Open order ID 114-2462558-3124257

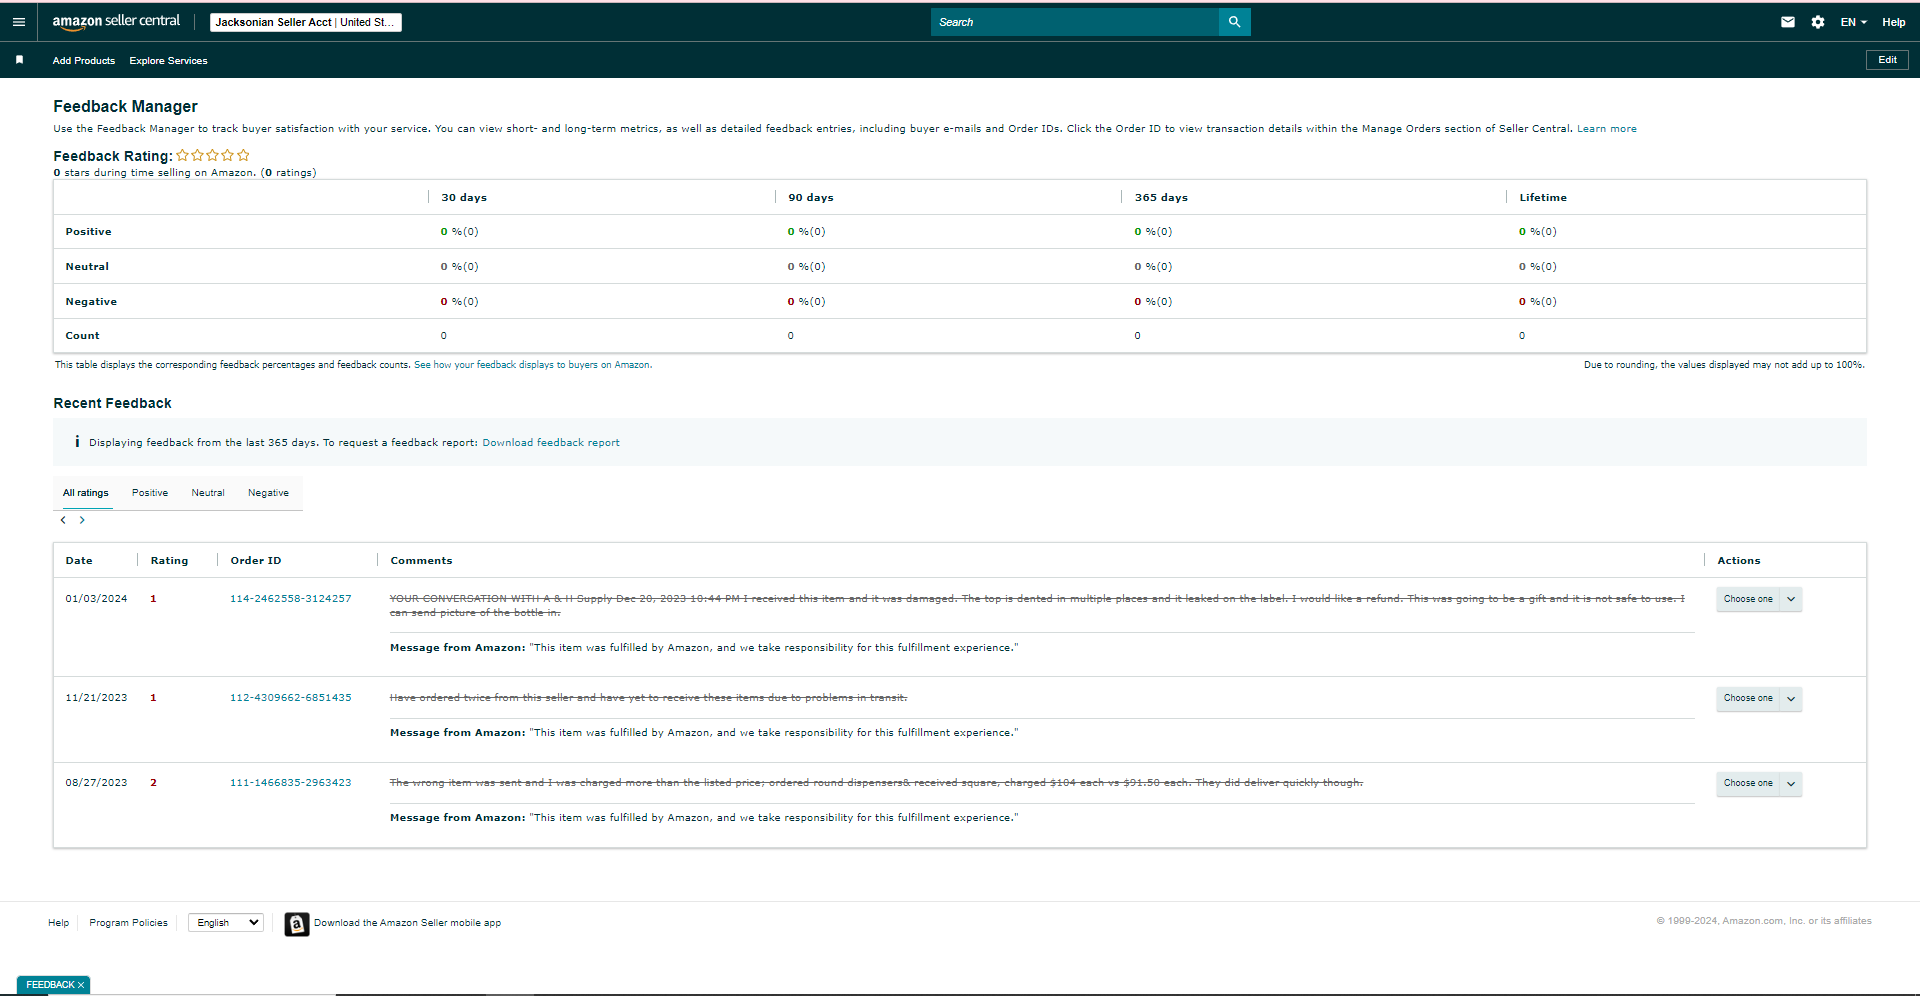click(x=291, y=599)
